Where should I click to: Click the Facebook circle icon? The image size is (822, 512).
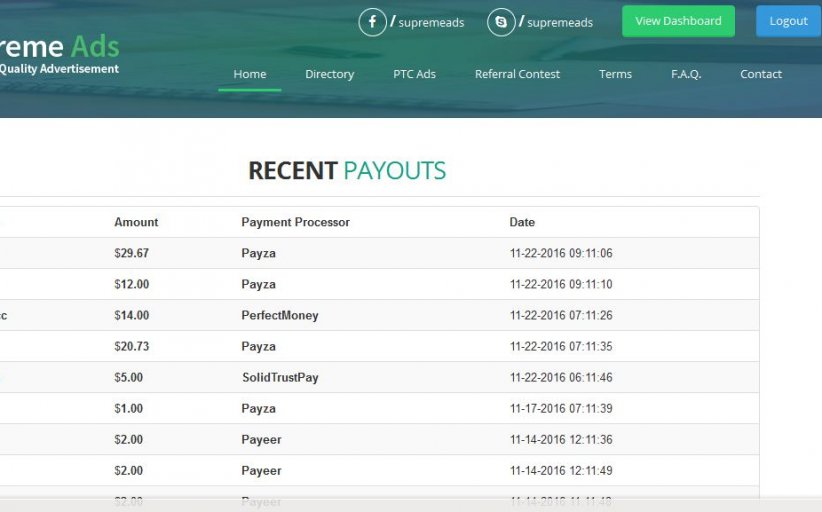click(372, 22)
